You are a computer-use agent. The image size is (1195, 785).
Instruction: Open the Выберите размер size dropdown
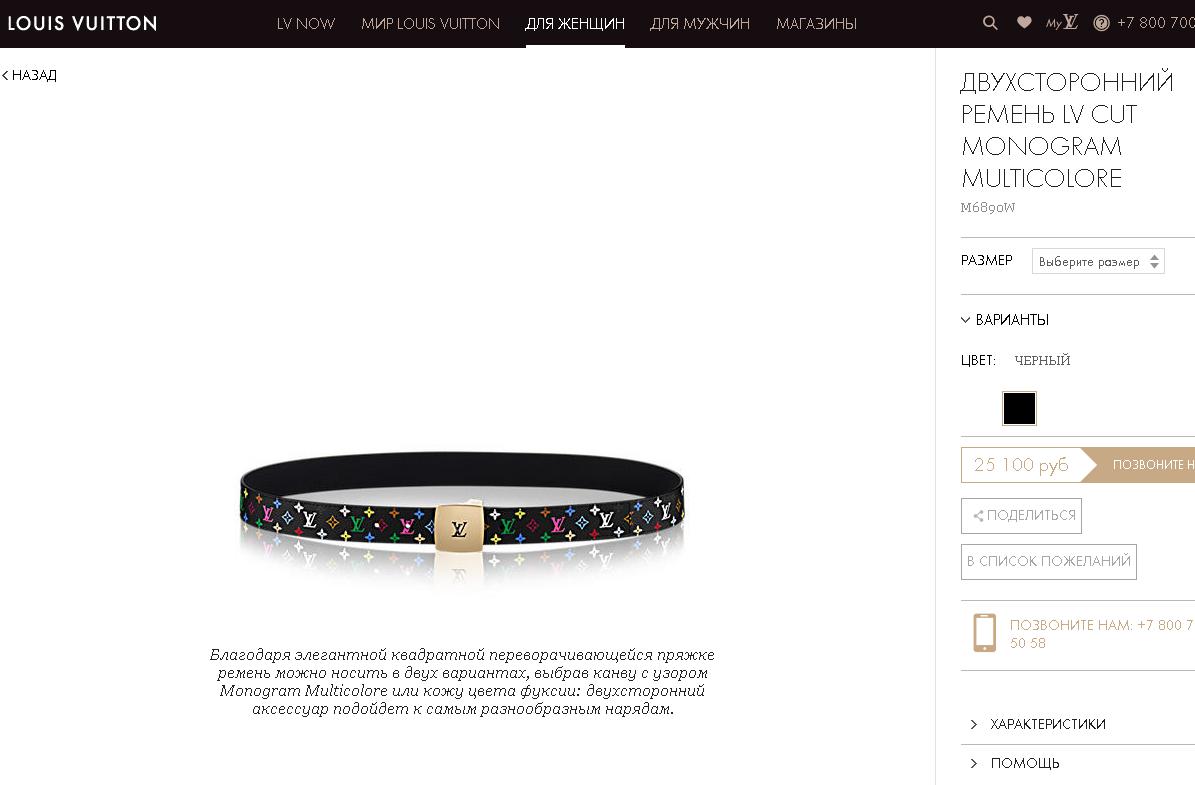[1098, 261]
